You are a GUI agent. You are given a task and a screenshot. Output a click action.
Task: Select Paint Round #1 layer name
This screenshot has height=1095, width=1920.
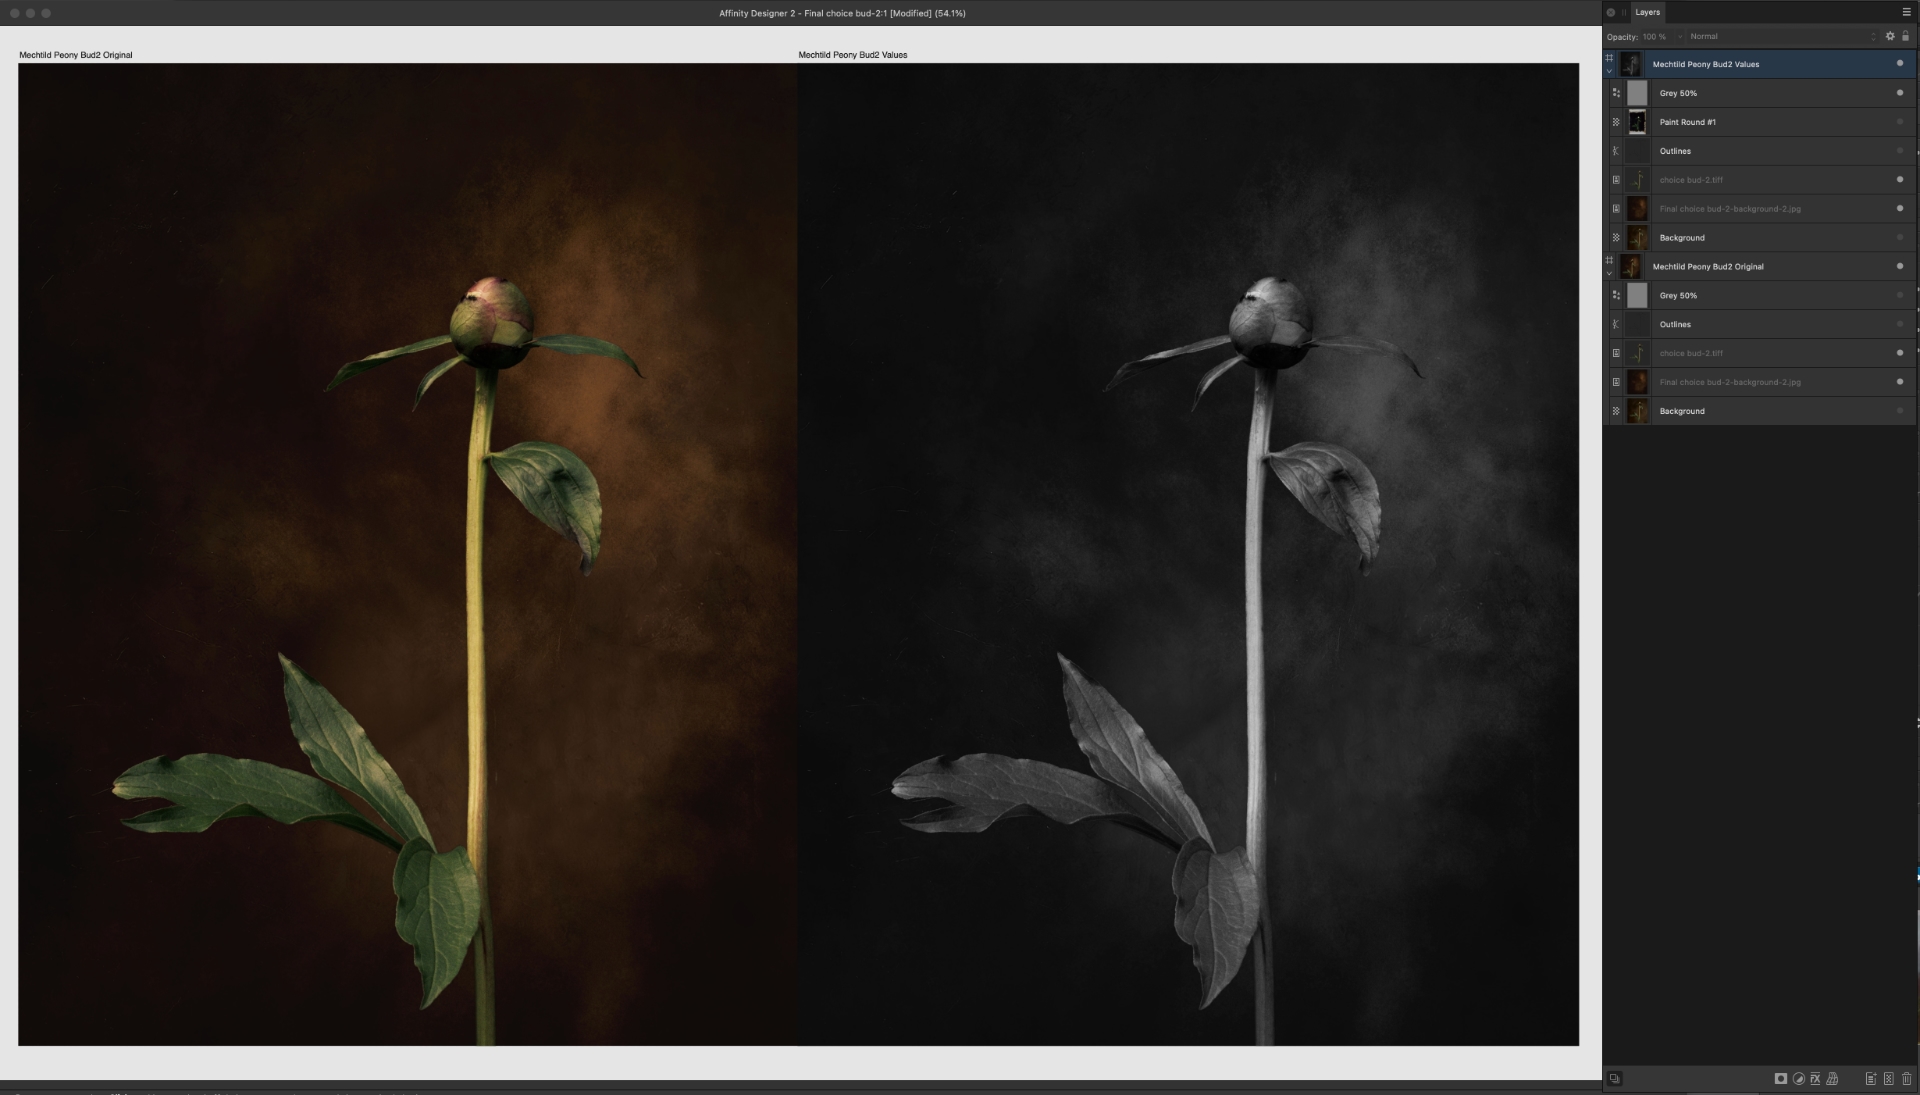coord(1687,122)
